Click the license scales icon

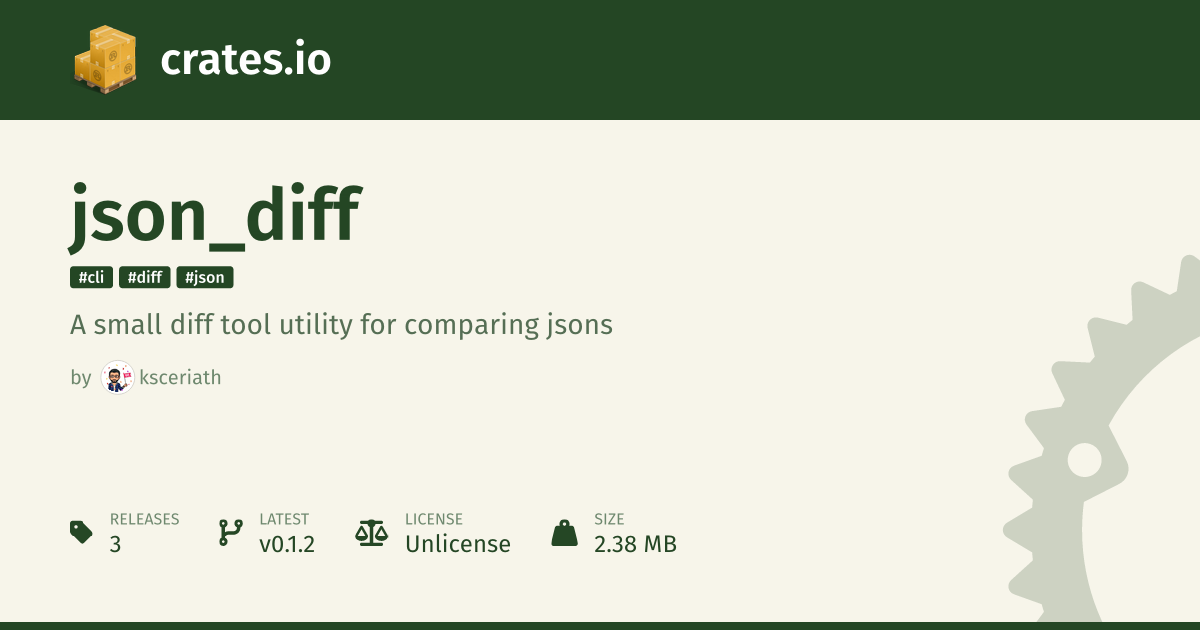coord(371,532)
